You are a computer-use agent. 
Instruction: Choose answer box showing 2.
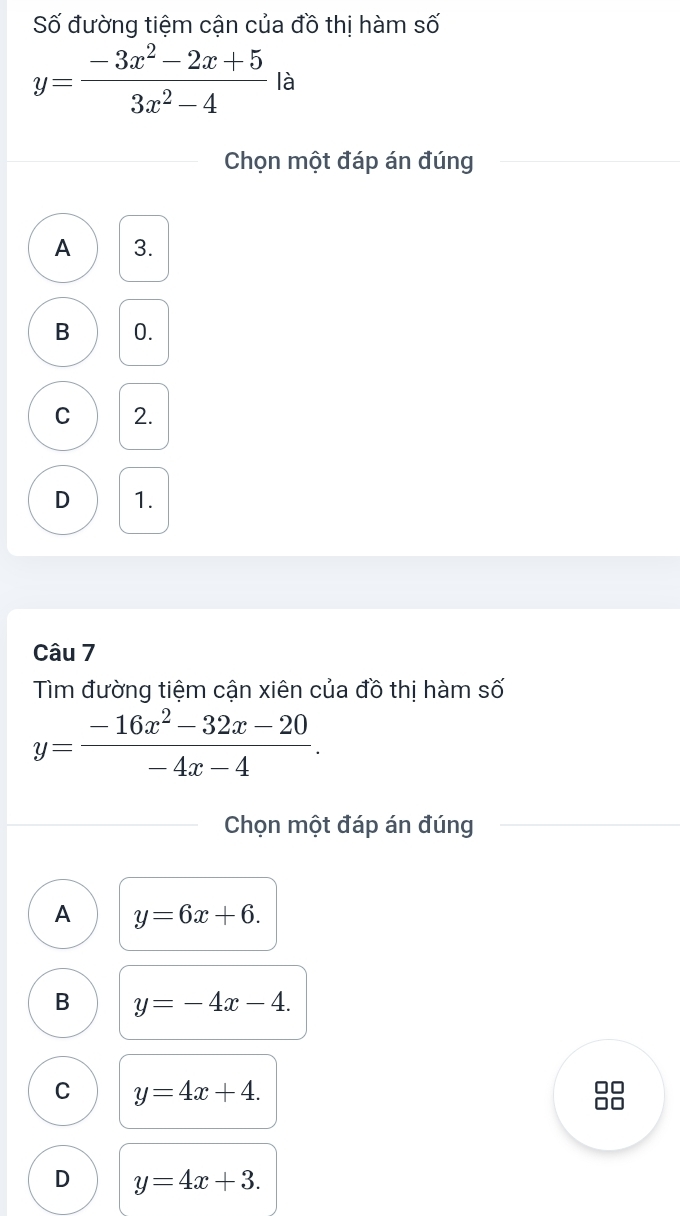click(144, 417)
